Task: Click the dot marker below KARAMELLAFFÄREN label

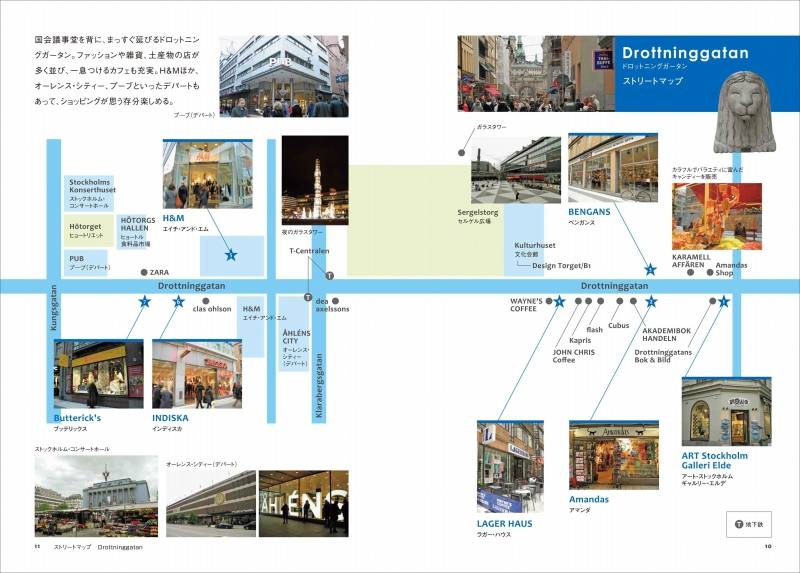Action: (690, 272)
